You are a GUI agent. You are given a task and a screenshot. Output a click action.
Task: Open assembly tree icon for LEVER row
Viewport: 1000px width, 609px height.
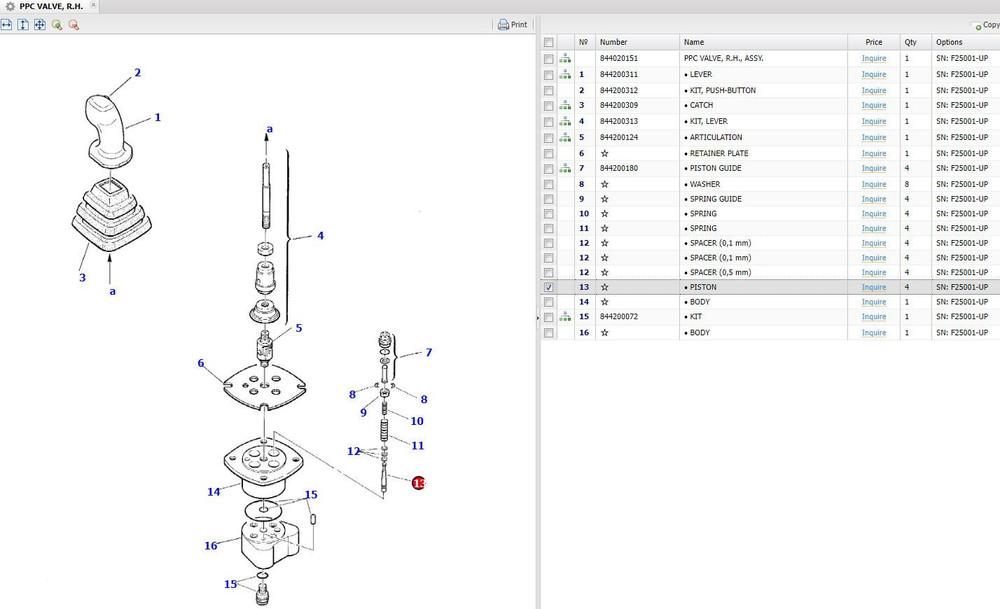click(x=565, y=74)
